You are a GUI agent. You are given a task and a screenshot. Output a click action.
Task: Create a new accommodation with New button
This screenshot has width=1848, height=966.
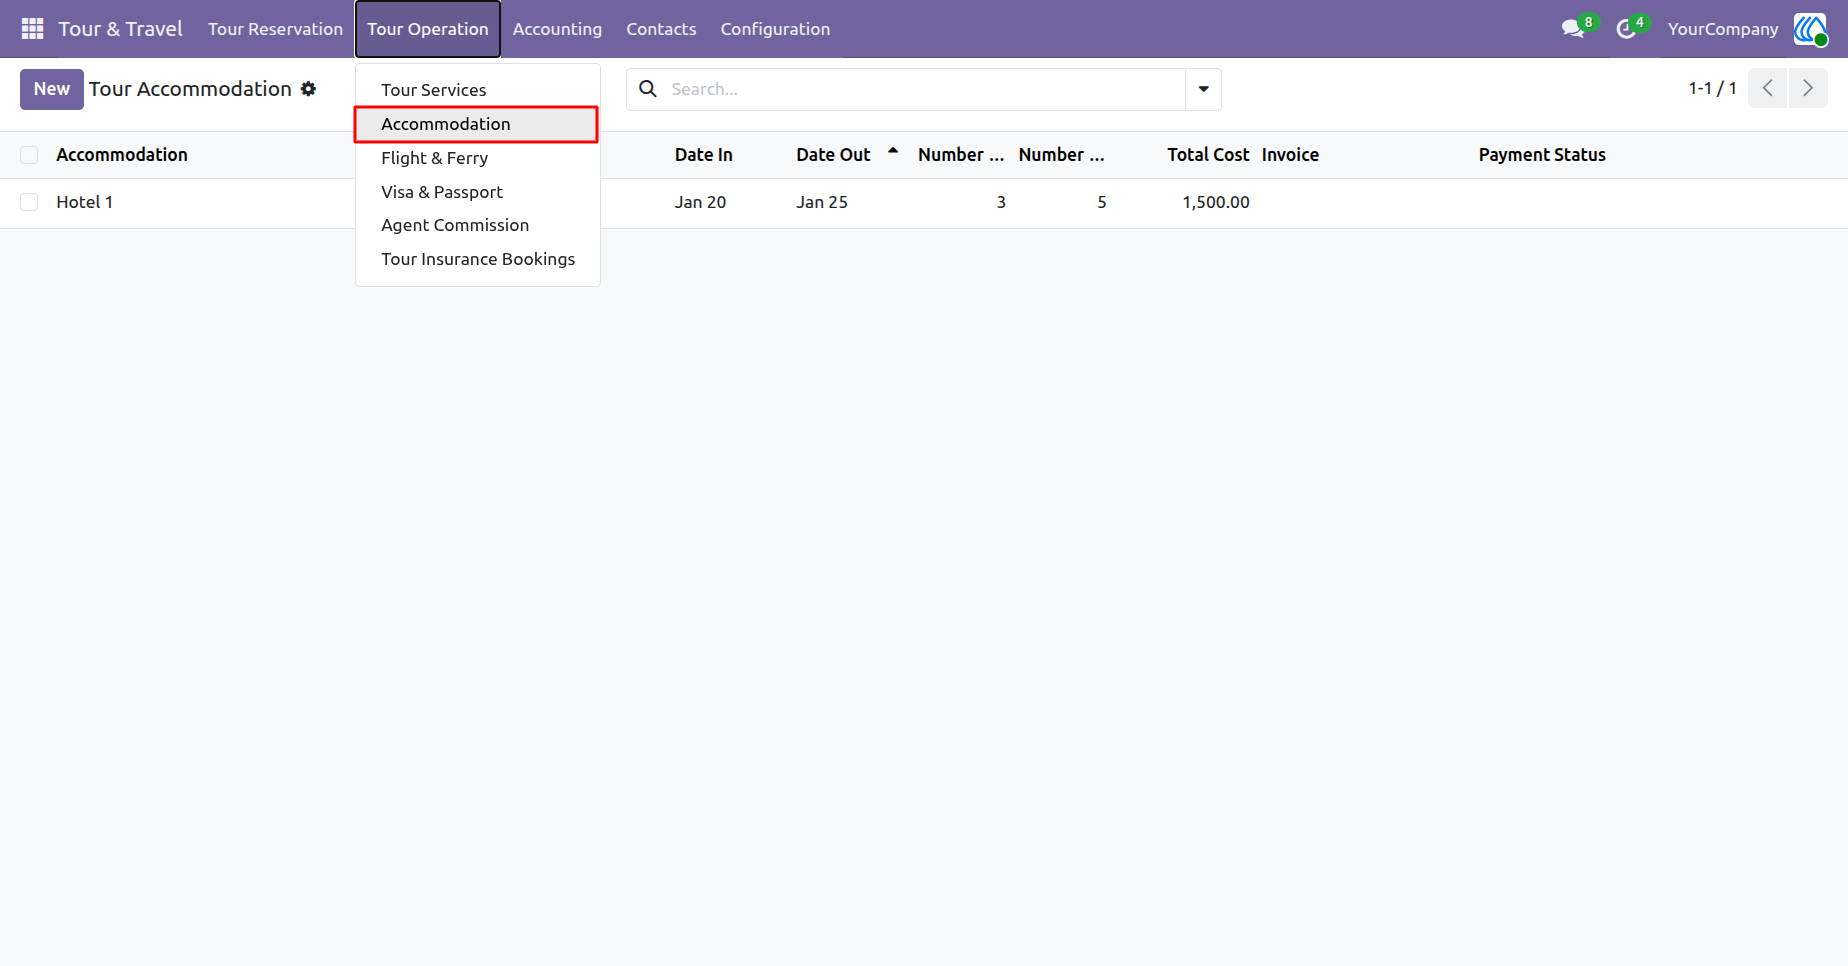52,89
